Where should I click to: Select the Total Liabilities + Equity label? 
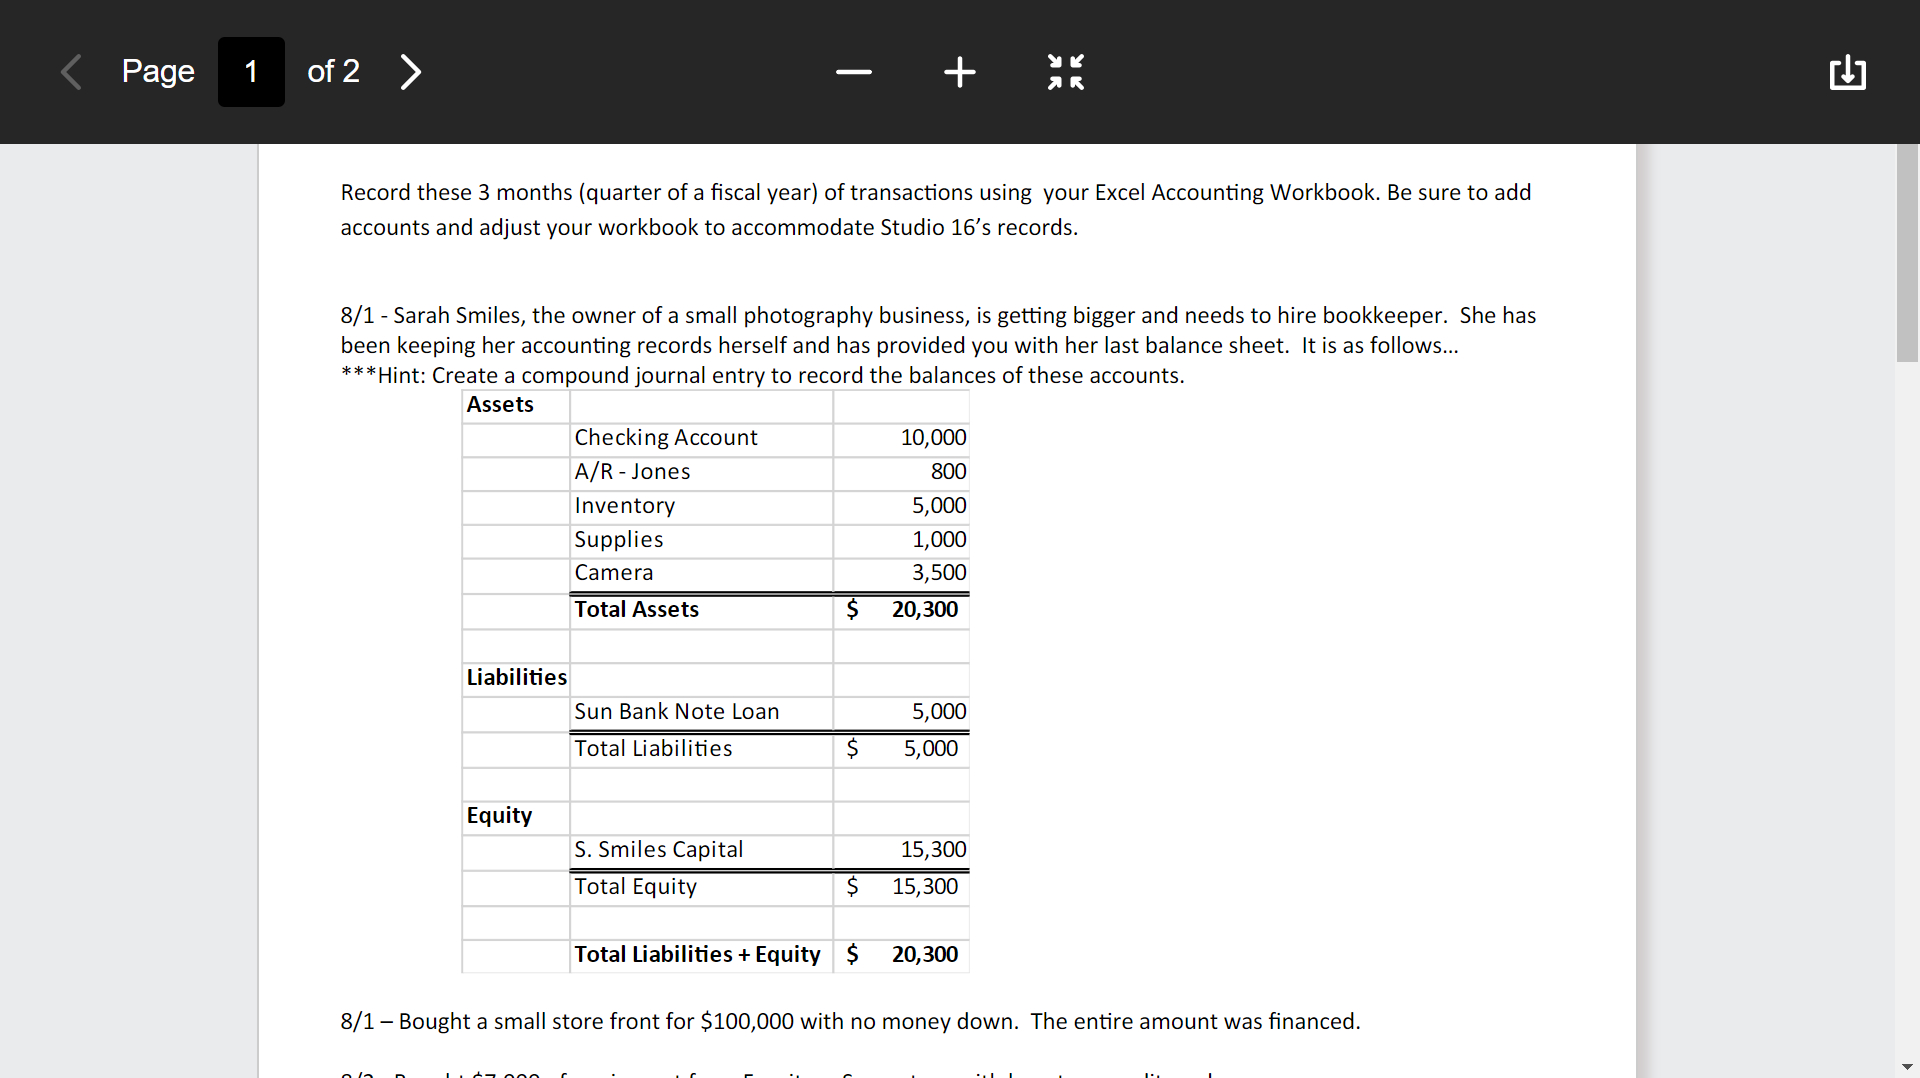tap(697, 955)
